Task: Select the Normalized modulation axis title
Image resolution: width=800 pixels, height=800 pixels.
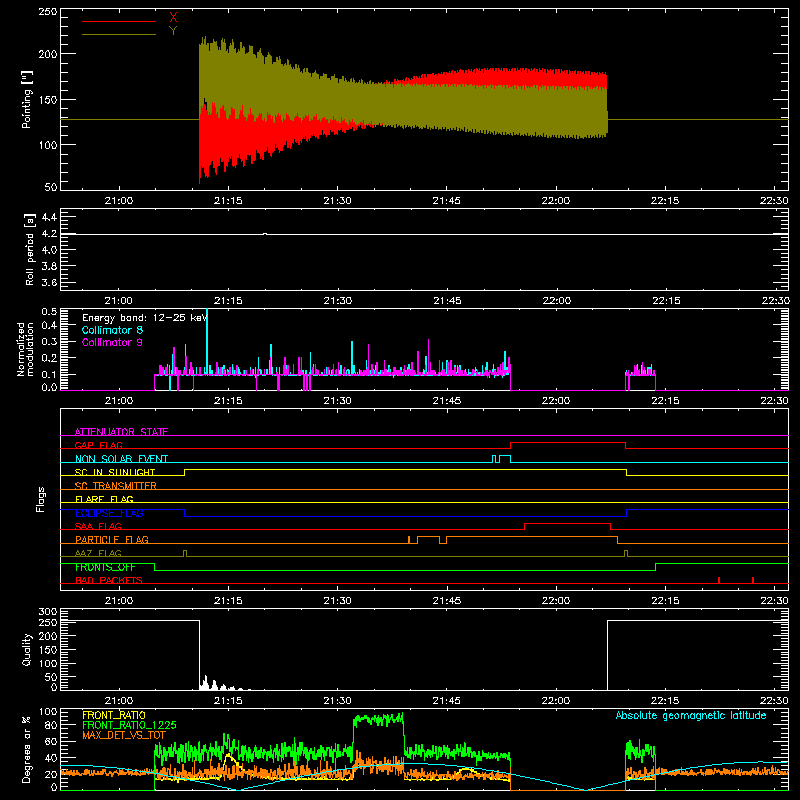Action: click(25, 349)
